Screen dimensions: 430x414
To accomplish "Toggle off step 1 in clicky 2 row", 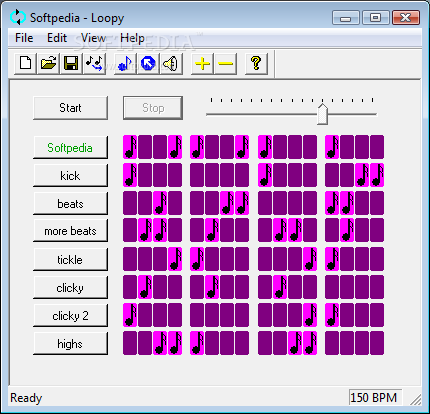I will [130, 315].
